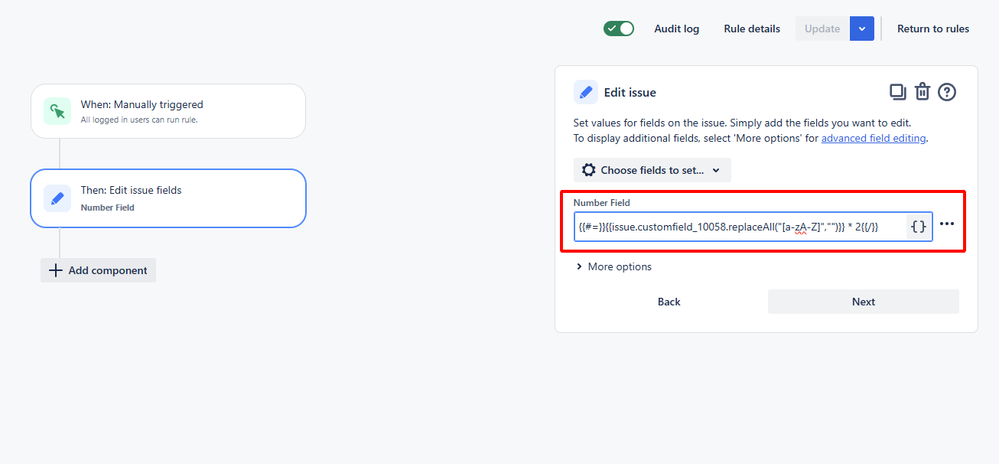The image size is (999, 464).
Task: Click the green cursor trigger icon
Action: click(x=57, y=111)
